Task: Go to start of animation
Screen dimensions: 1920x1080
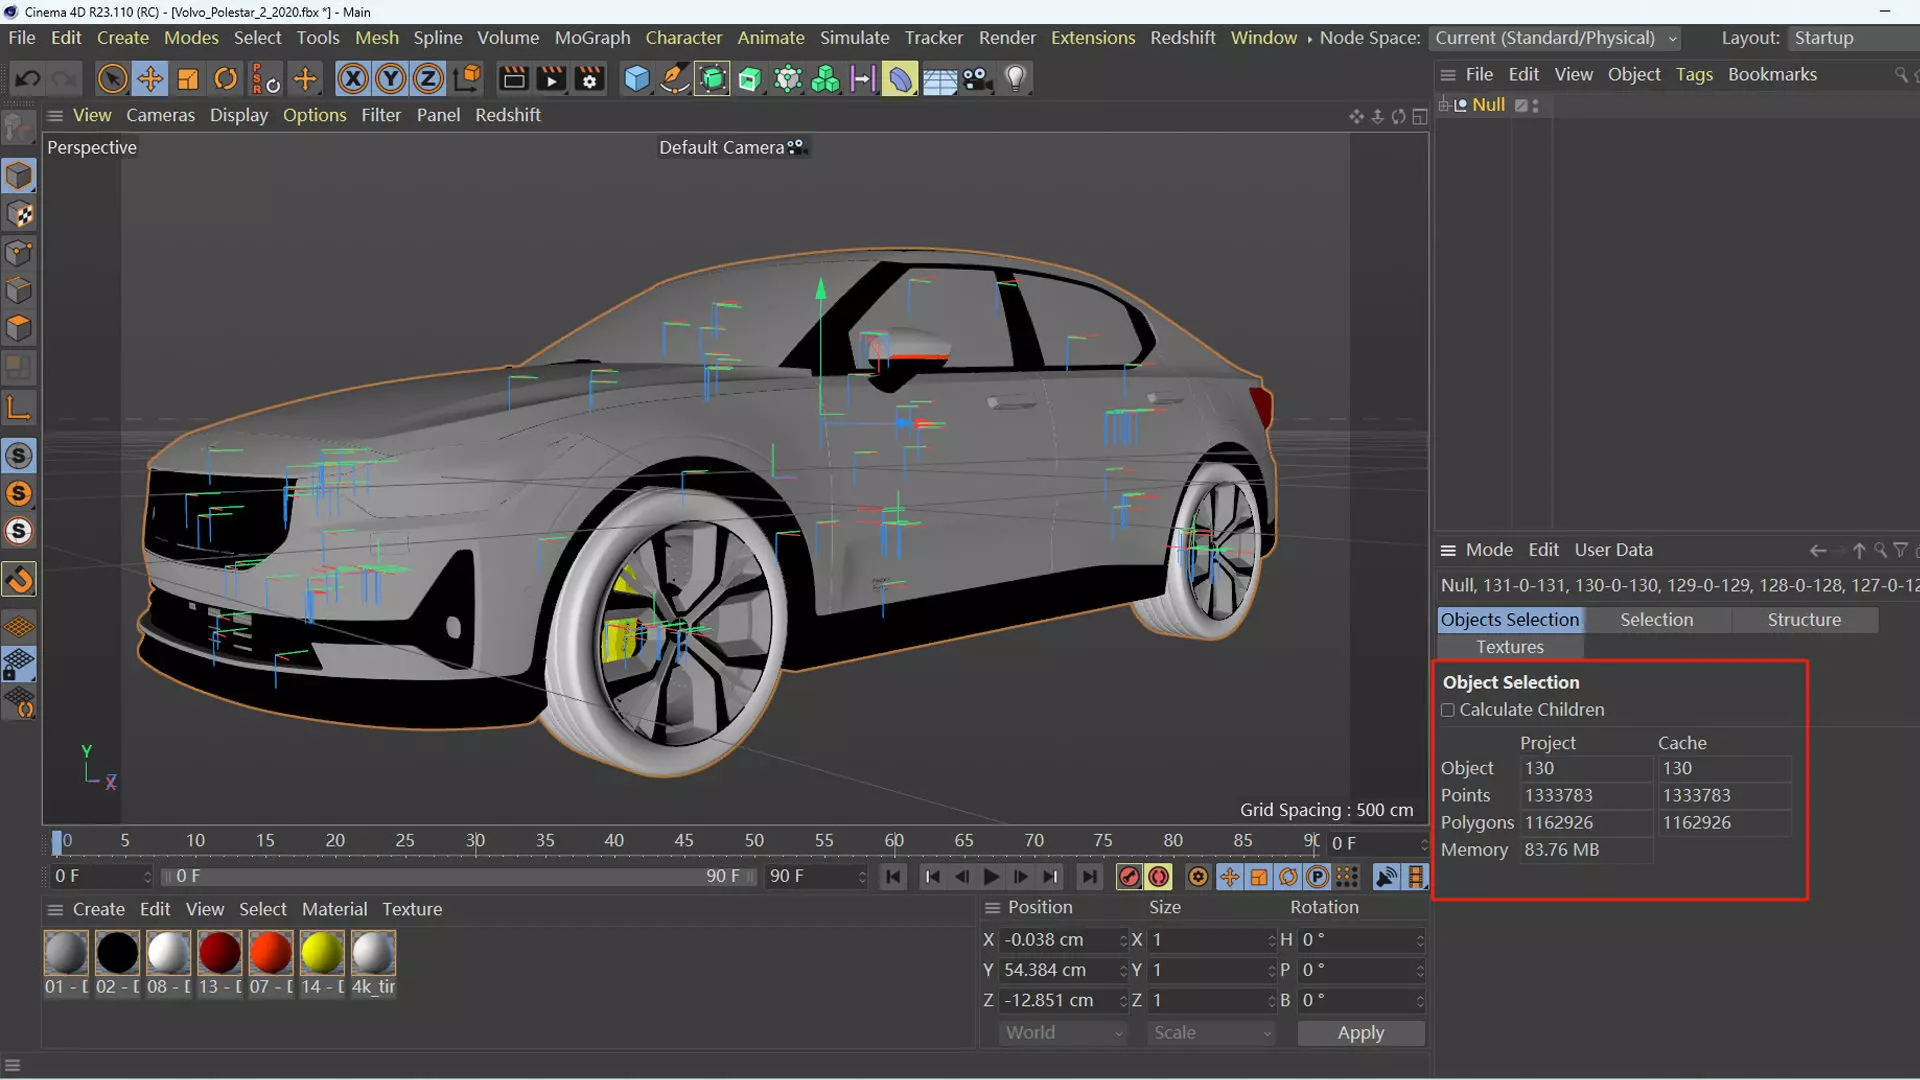Action: pos(893,877)
